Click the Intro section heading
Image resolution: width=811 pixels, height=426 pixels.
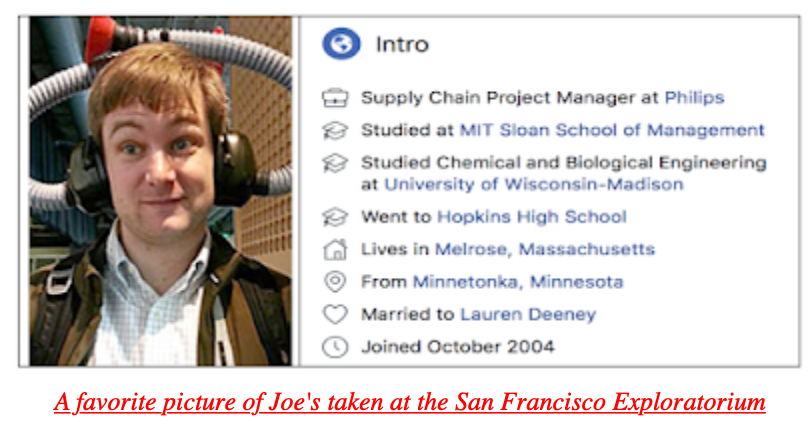(402, 45)
